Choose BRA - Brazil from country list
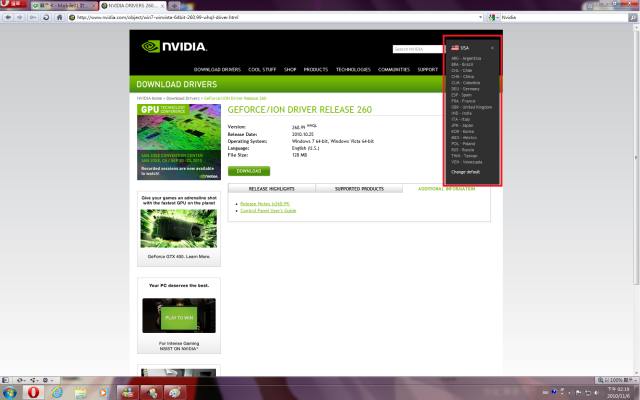 (x=462, y=64)
